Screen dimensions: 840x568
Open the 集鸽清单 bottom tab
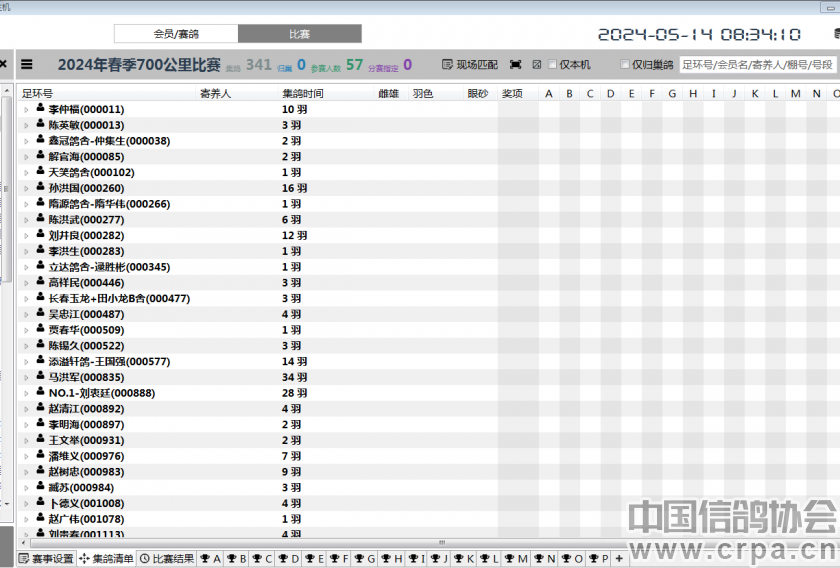point(106,558)
